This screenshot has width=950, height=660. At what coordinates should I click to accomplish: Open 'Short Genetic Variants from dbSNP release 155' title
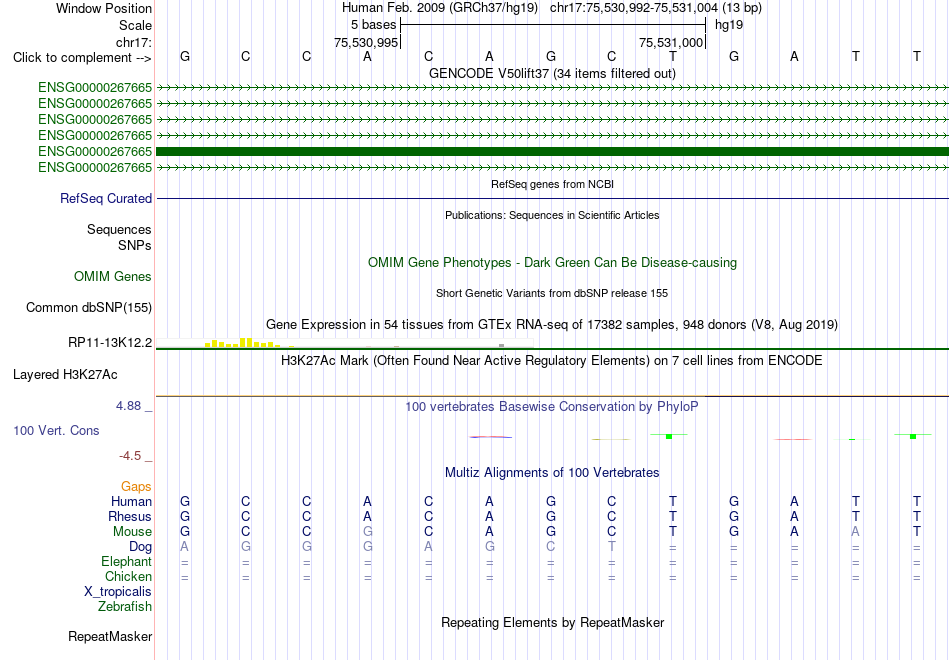552,293
